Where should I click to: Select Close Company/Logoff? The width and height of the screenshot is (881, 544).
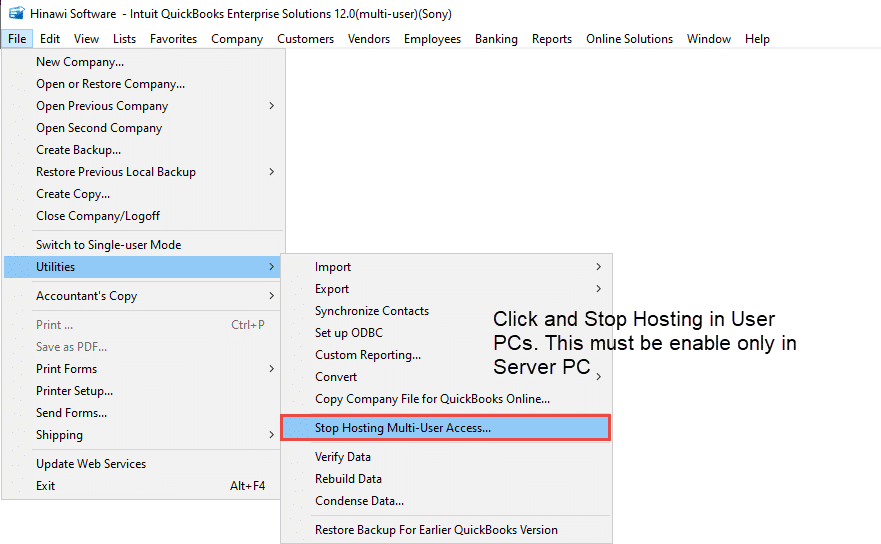[x=143, y=215]
